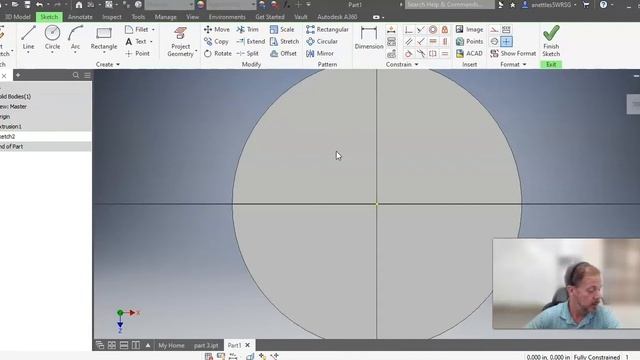Image resolution: width=640 pixels, height=360 pixels.
Task: Activate the Dimension tool
Action: (369, 38)
